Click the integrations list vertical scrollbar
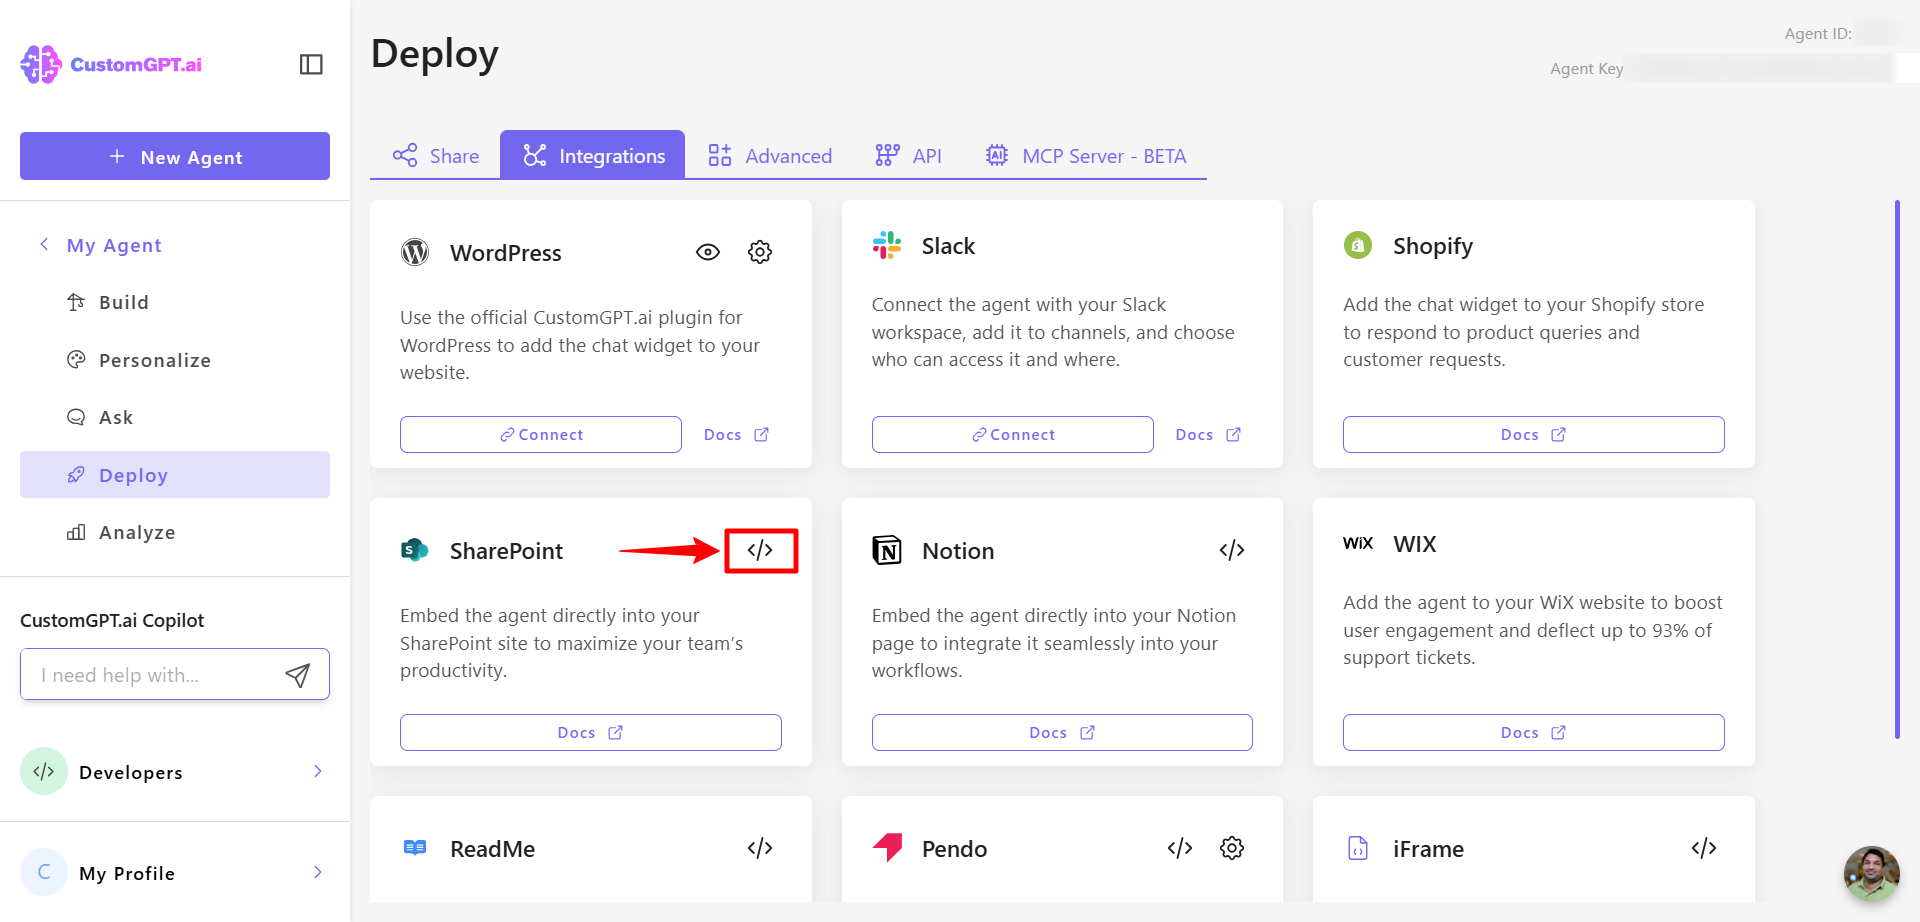The width and height of the screenshot is (1920, 922). [x=1897, y=470]
